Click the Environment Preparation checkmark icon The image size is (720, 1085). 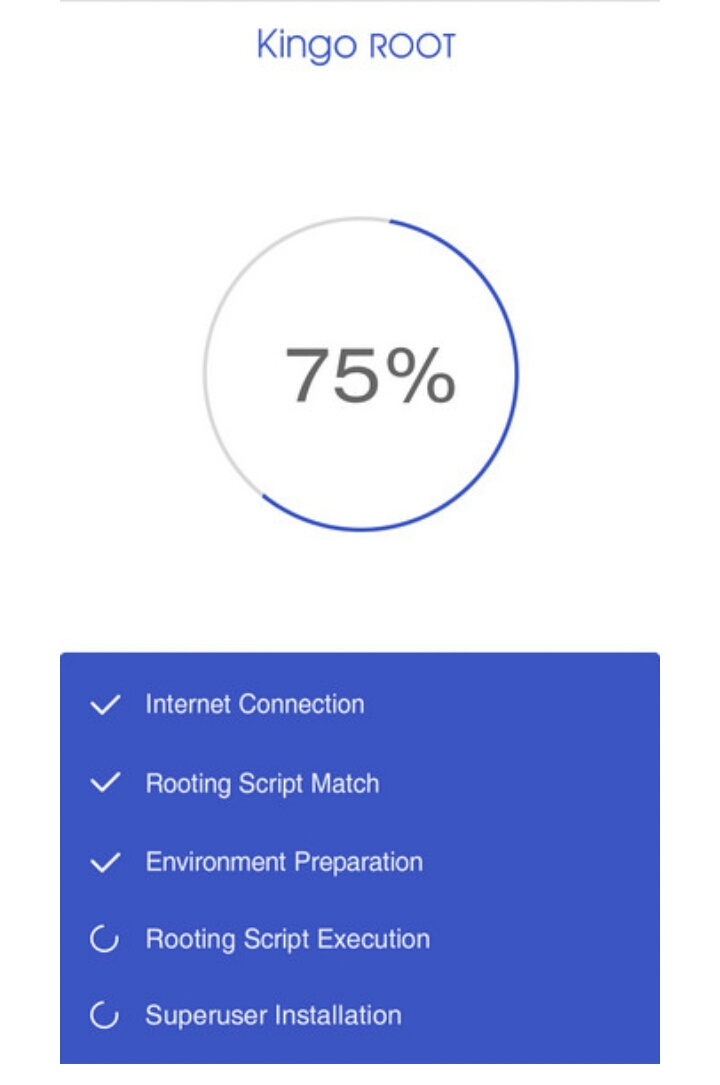click(105, 862)
